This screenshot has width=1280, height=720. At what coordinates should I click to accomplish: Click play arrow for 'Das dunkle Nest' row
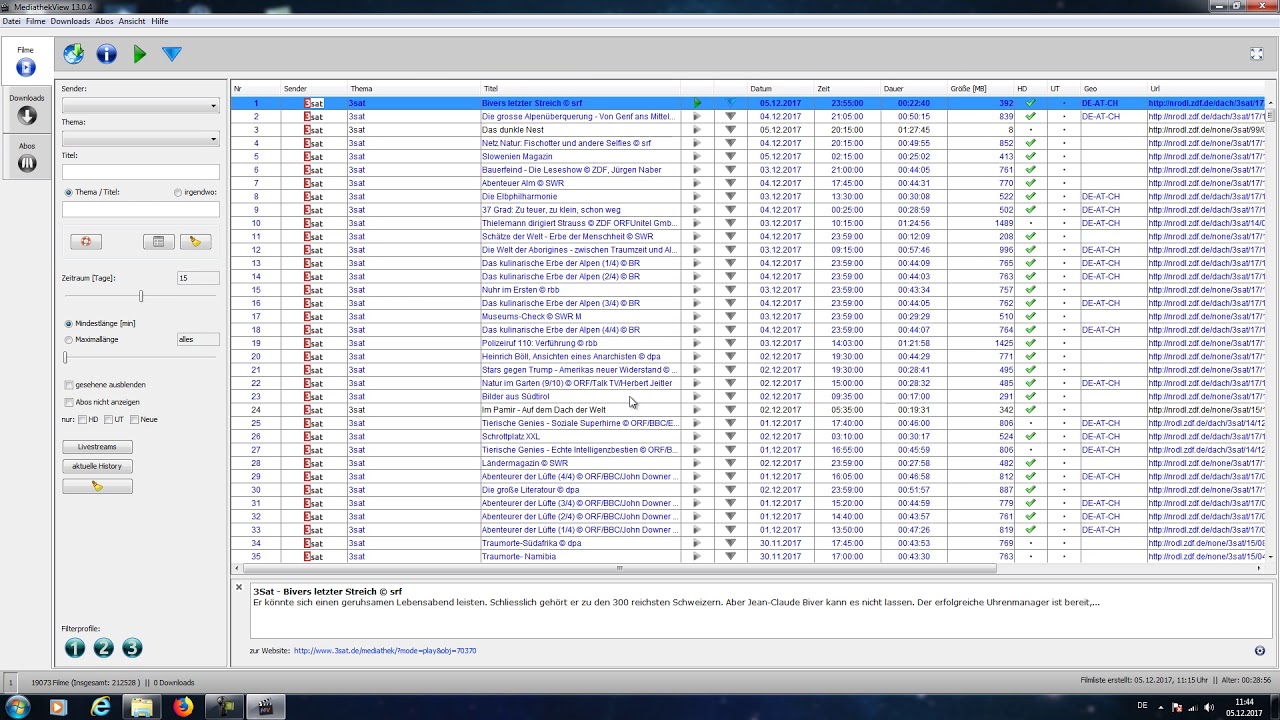[x=697, y=130]
